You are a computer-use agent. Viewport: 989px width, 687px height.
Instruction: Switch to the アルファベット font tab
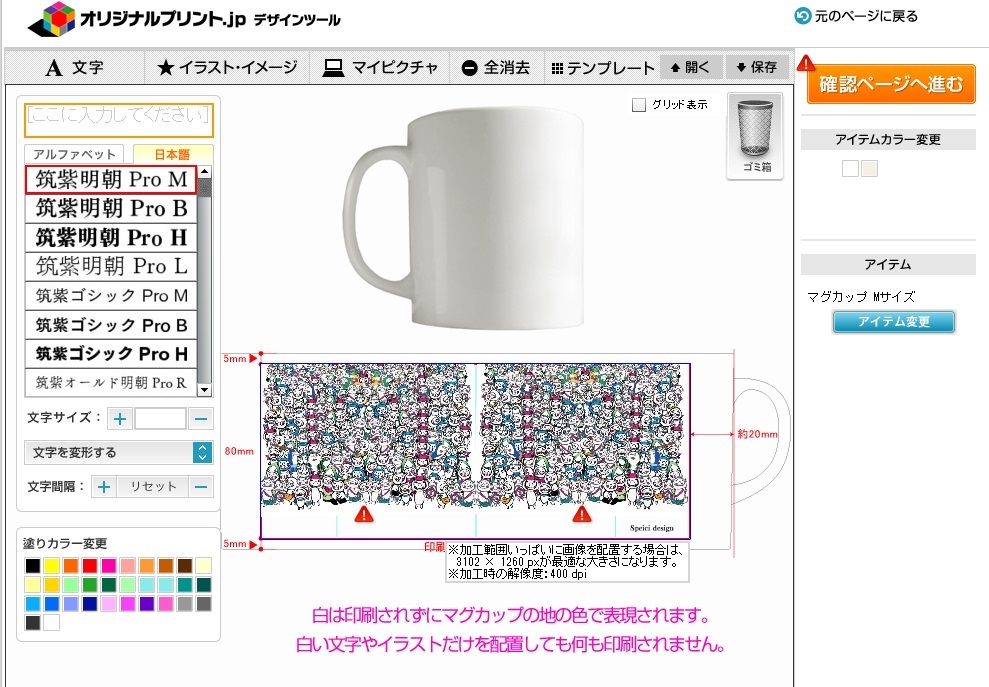click(x=74, y=154)
